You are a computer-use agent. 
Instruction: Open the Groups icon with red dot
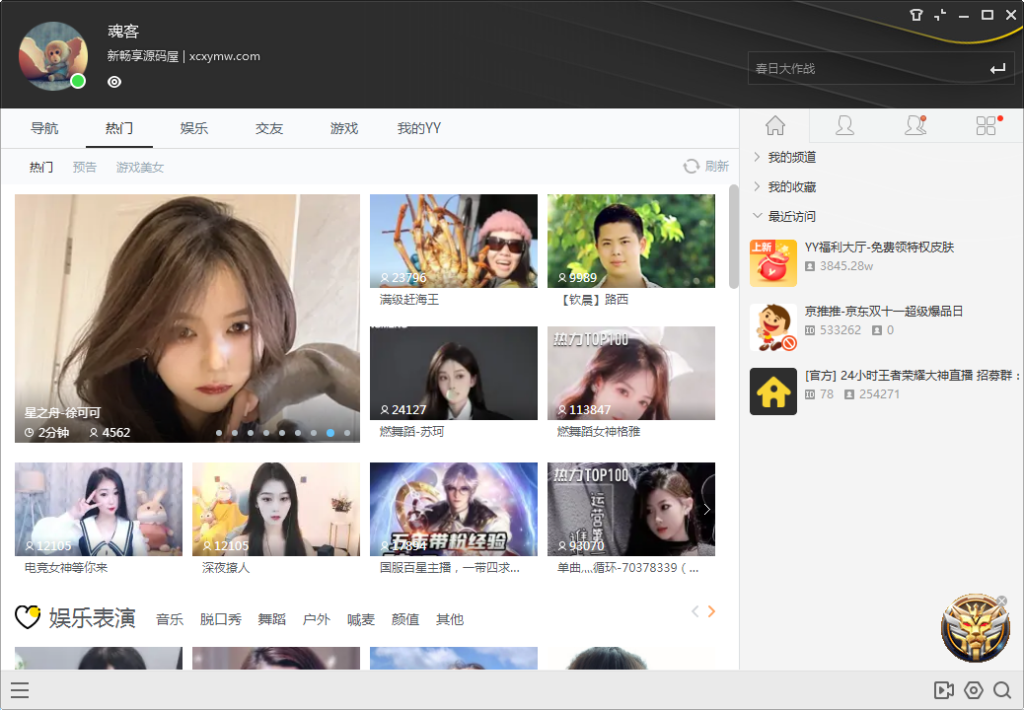[x=915, y=125]
